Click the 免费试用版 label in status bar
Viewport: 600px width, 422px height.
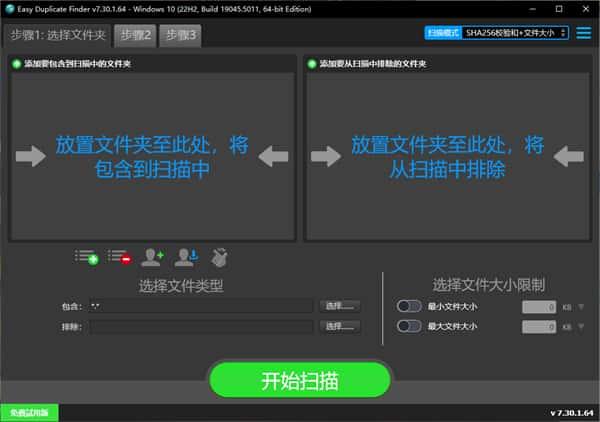tap(29, 413)
